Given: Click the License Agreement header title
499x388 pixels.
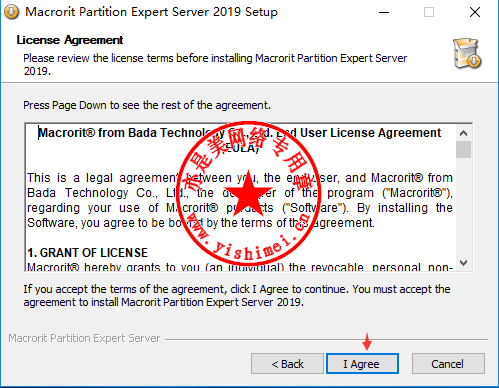Looking at the screenshot, I should tap(70, 40).
